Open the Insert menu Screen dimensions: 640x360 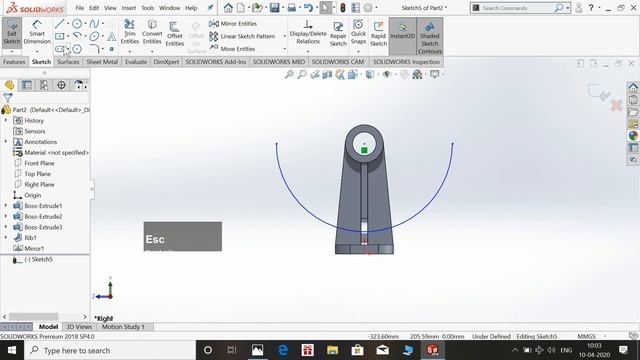click(129, 8)
